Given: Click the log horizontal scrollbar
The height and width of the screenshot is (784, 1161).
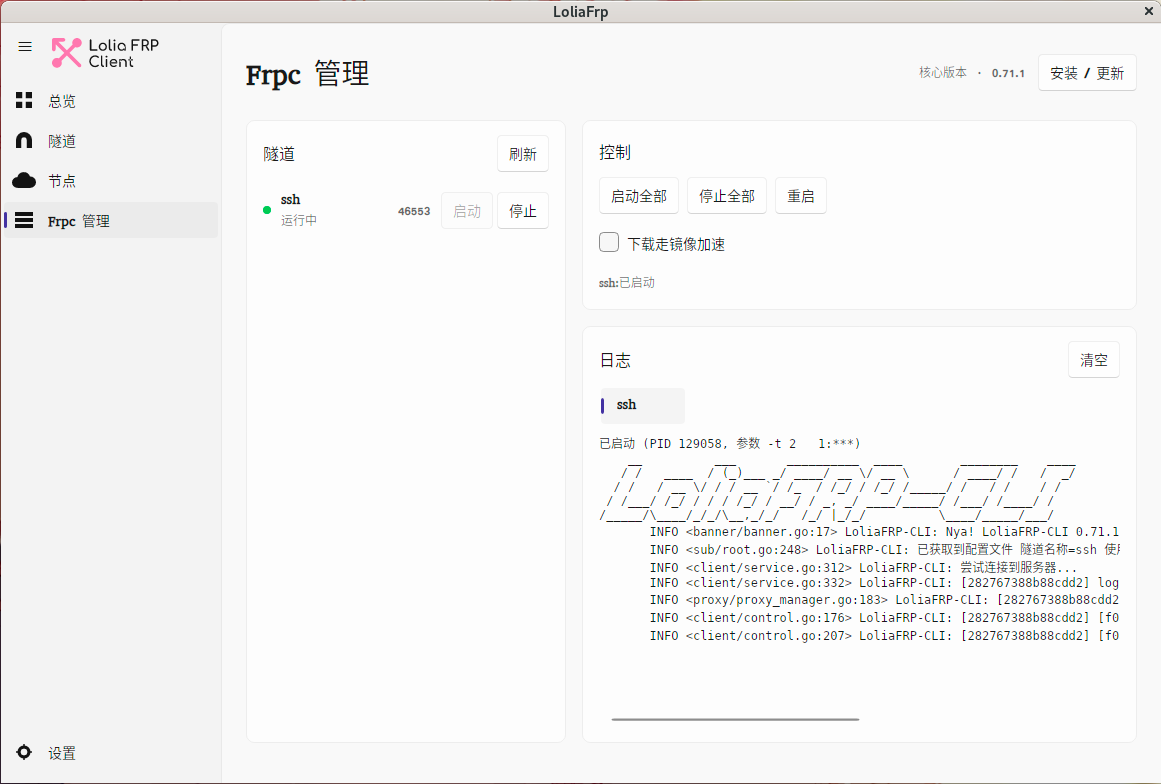Looking at the screenshot, I should (x=735, y=719).
